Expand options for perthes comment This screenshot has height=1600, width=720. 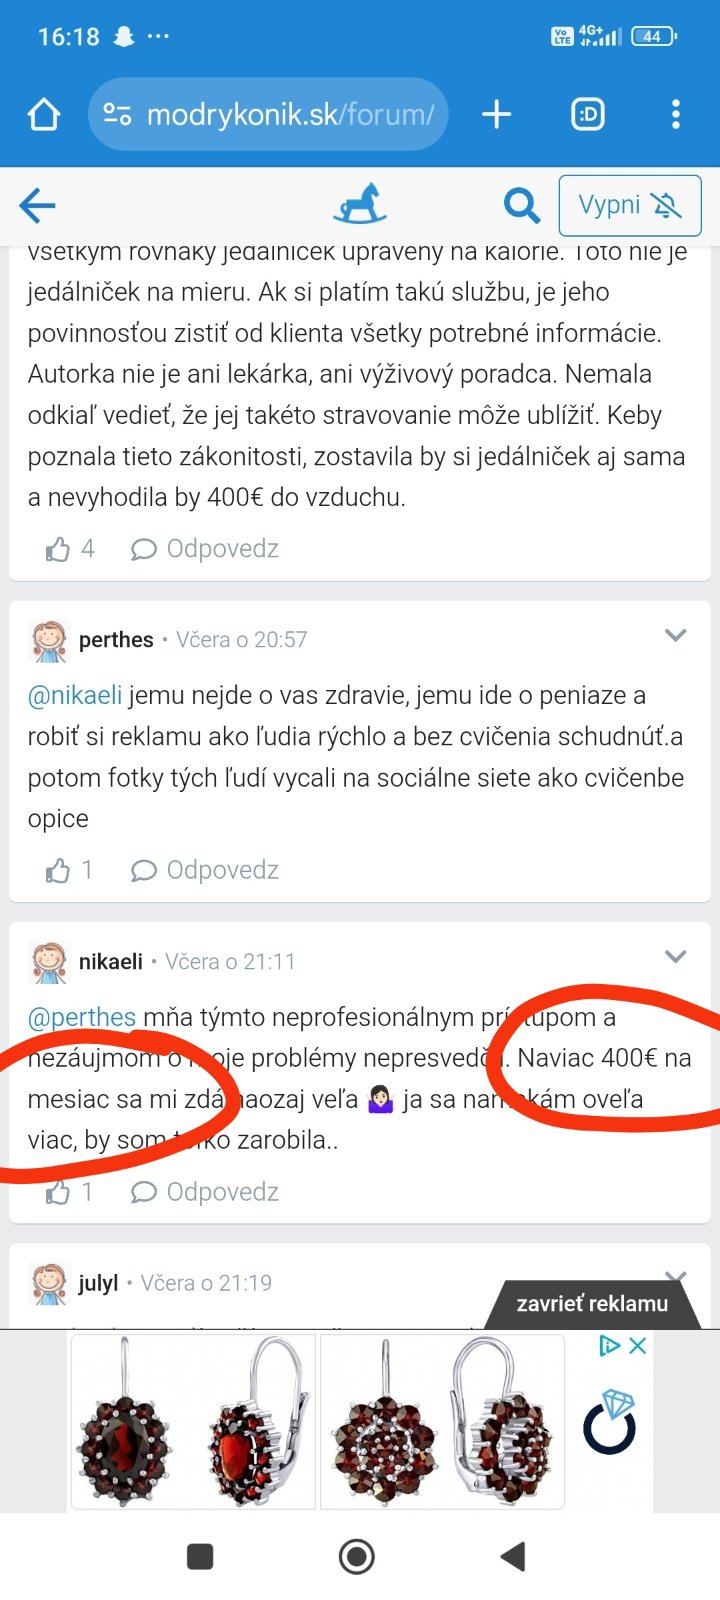click(676, 635)
